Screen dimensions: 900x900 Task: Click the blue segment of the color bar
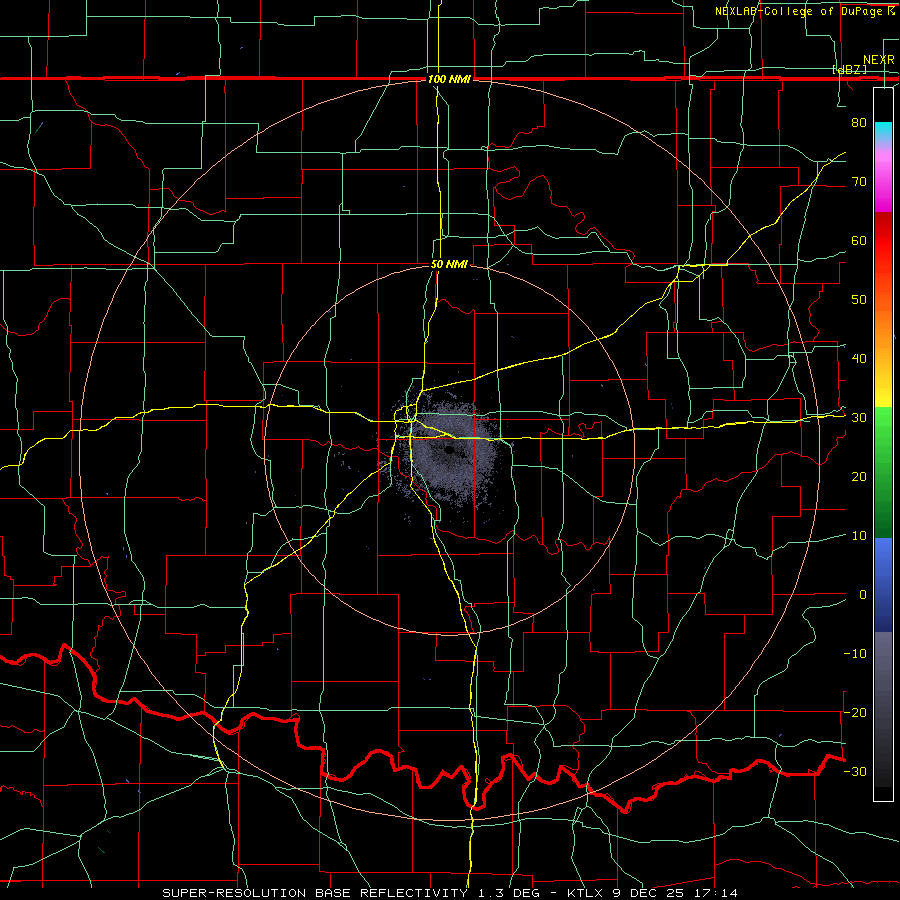pyautogui.click(x=883, y=585)
